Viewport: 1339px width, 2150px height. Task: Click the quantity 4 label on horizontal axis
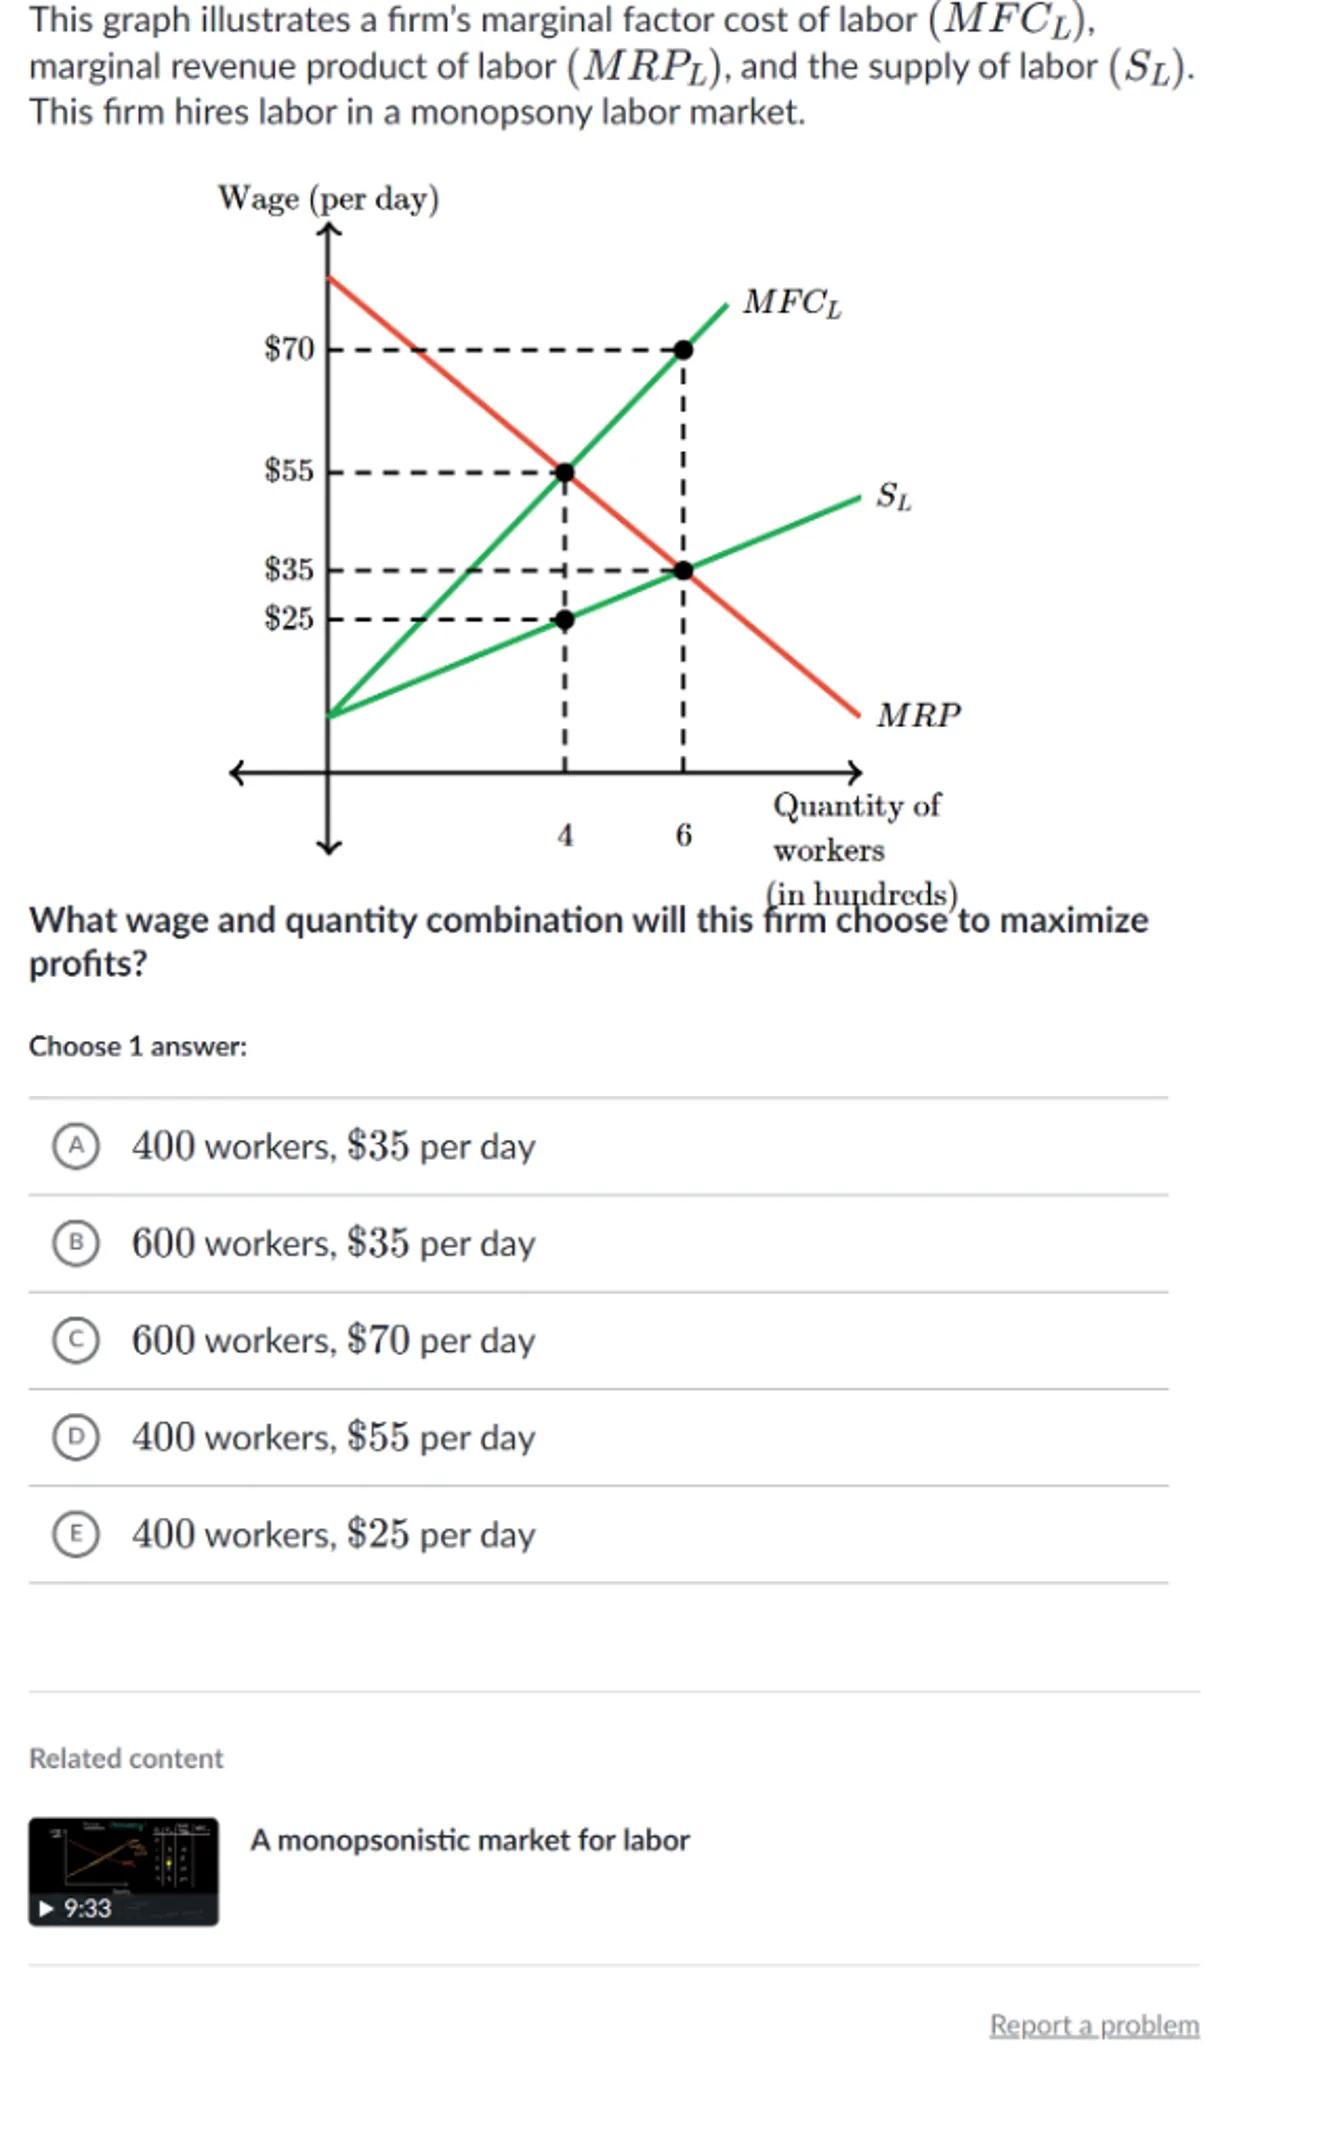click(x=565, y=835)
